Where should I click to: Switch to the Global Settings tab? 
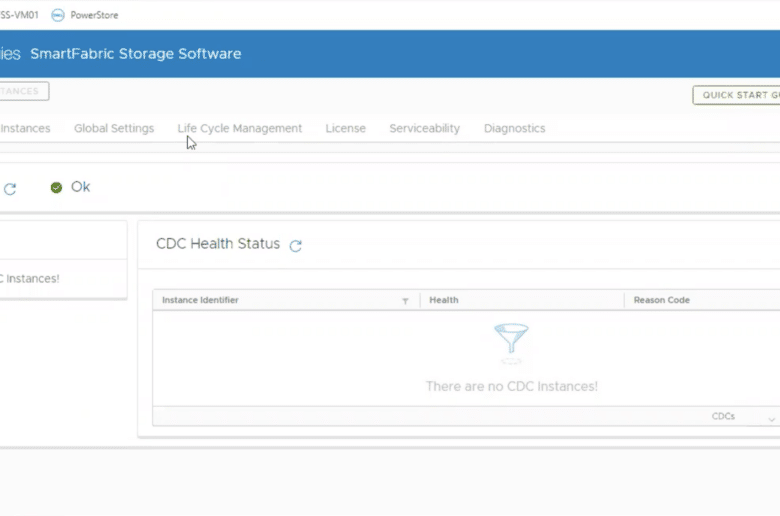pyautogui.click(x=114, y=128)
